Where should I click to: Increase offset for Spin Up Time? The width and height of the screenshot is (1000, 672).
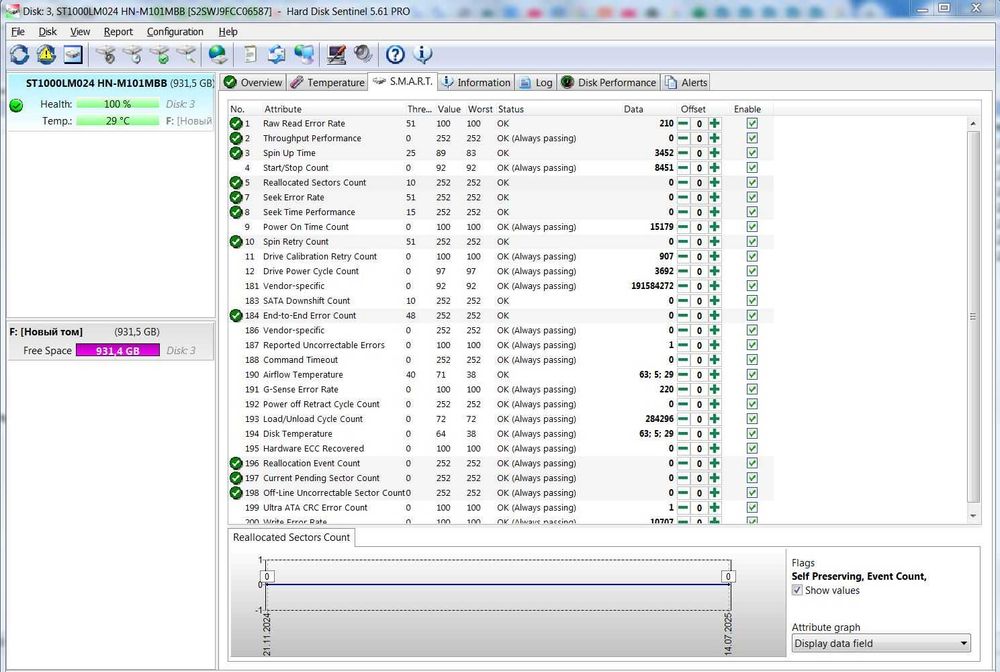(714, 153)
